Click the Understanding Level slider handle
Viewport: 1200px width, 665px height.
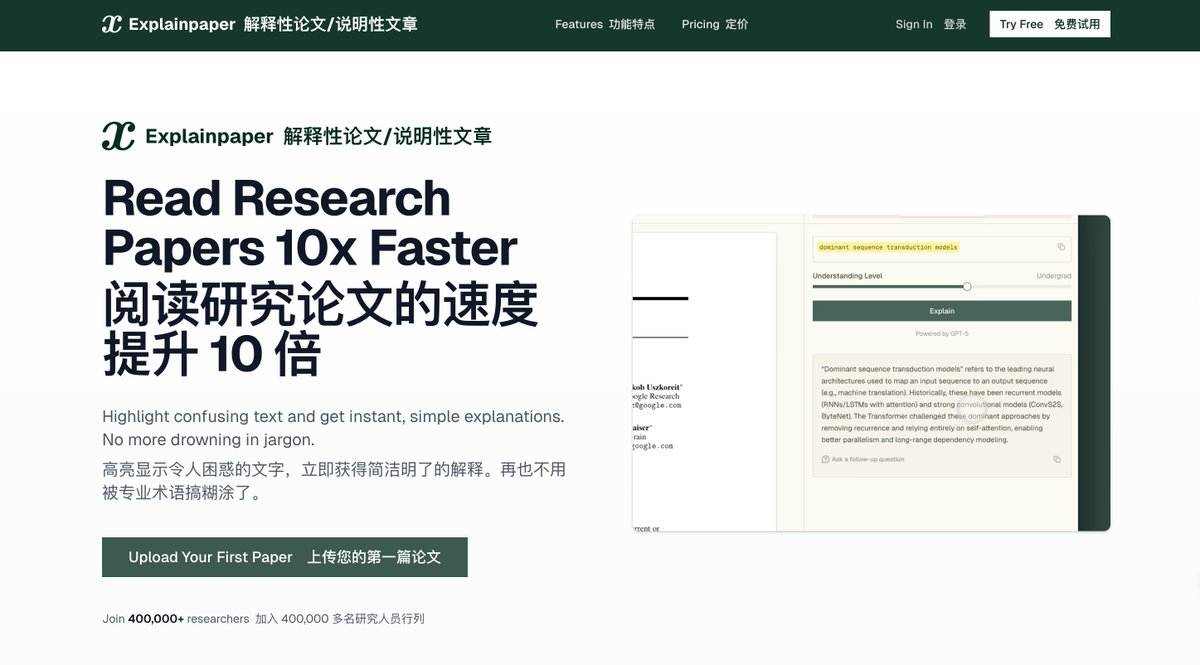pos(967,287)
